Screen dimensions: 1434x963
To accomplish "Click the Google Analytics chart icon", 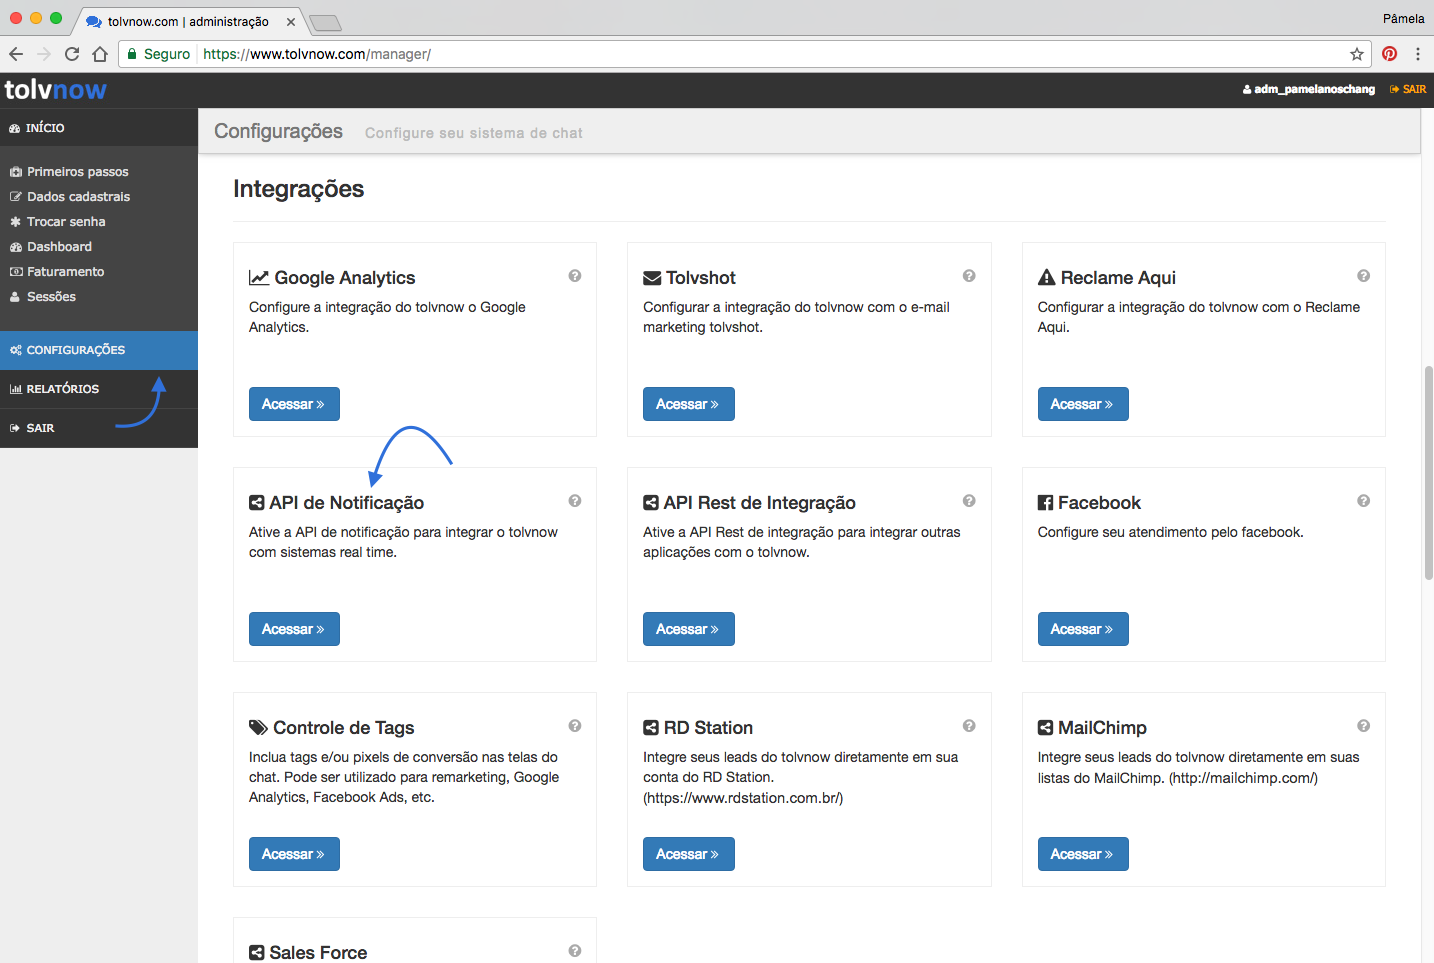I will [259, 278].
